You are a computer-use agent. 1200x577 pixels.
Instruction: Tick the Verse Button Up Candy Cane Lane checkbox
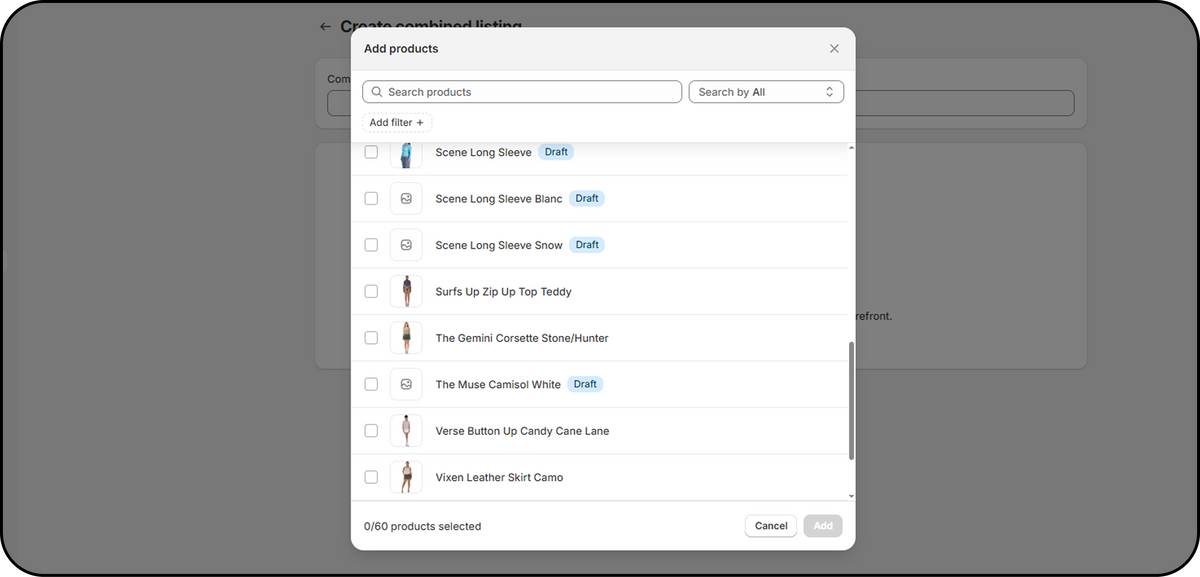coord(371,431)
